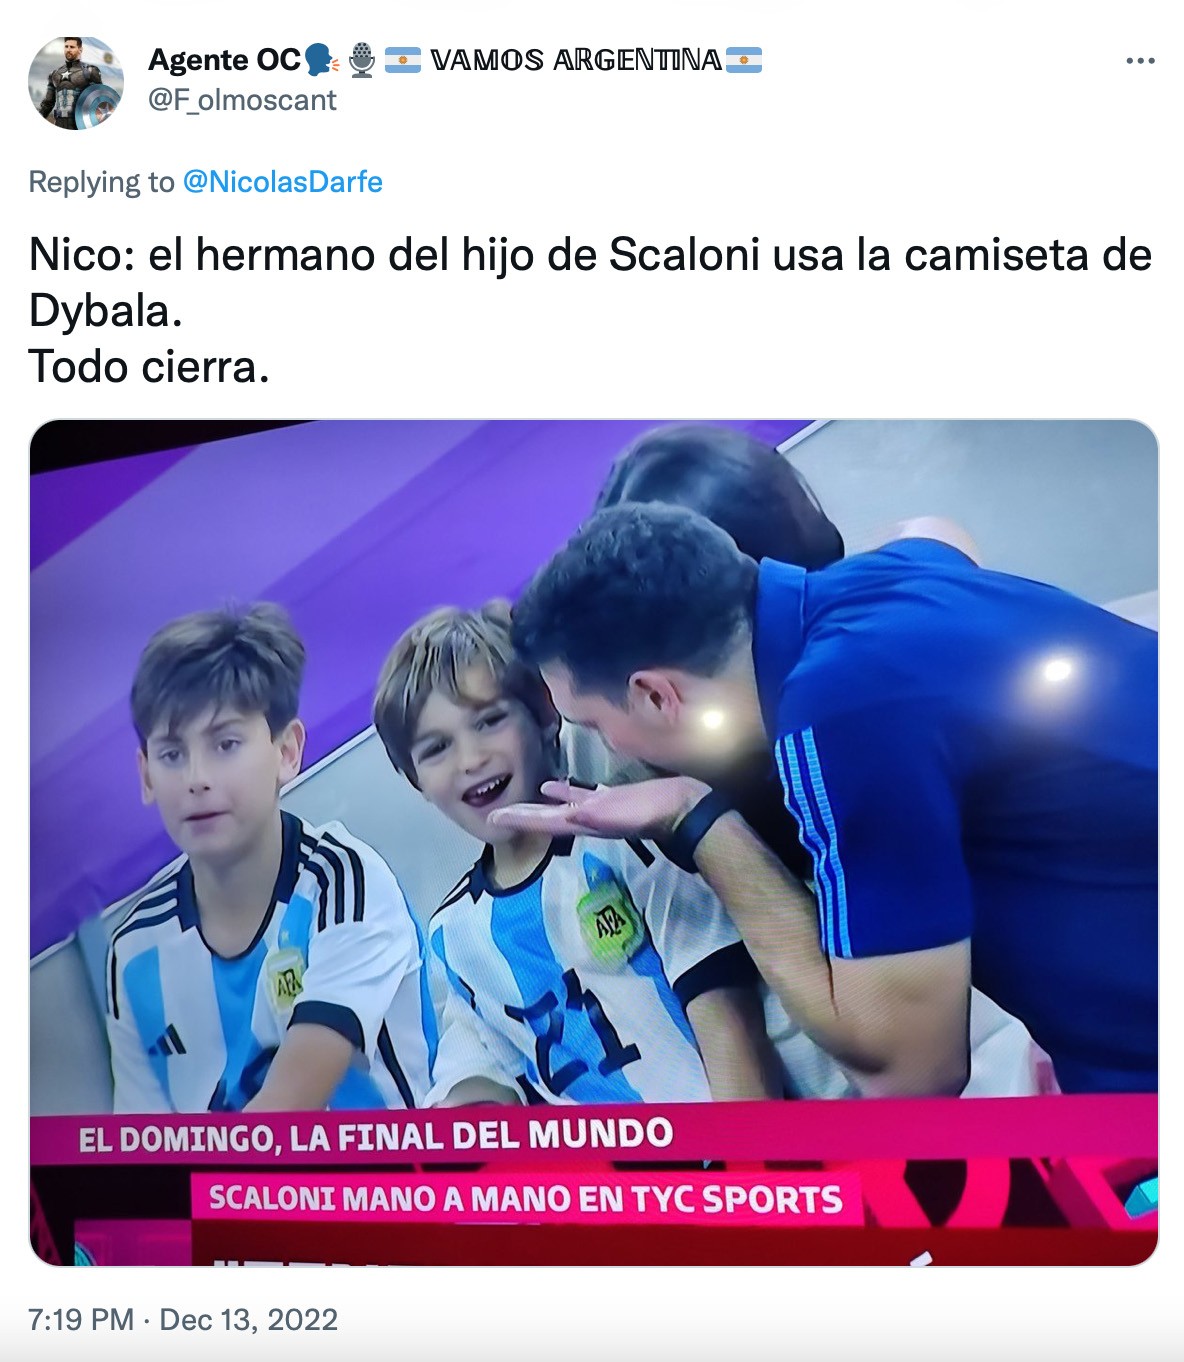Viewport: 1184px width, 1362px height.
Task: Open the three-dots more options menu
Action: coord(1140,61)
